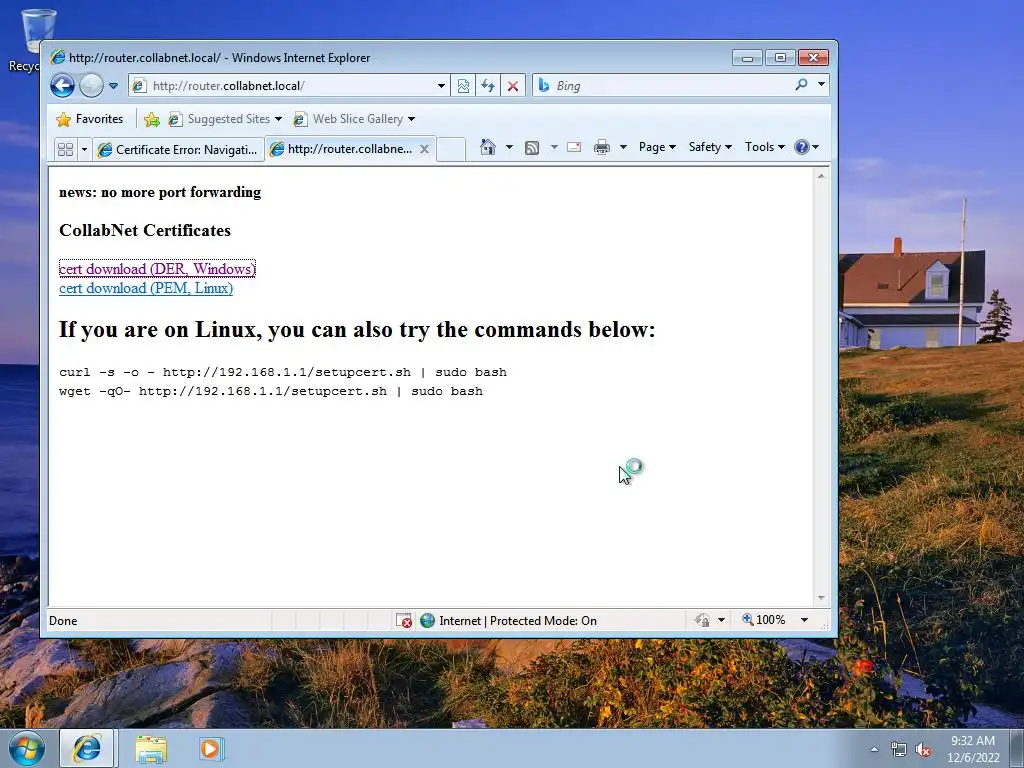Image resolution: width=1024 pixels, height=768 pixels.
Task: Open the Favorites center
Action: [x=89, y=119]
